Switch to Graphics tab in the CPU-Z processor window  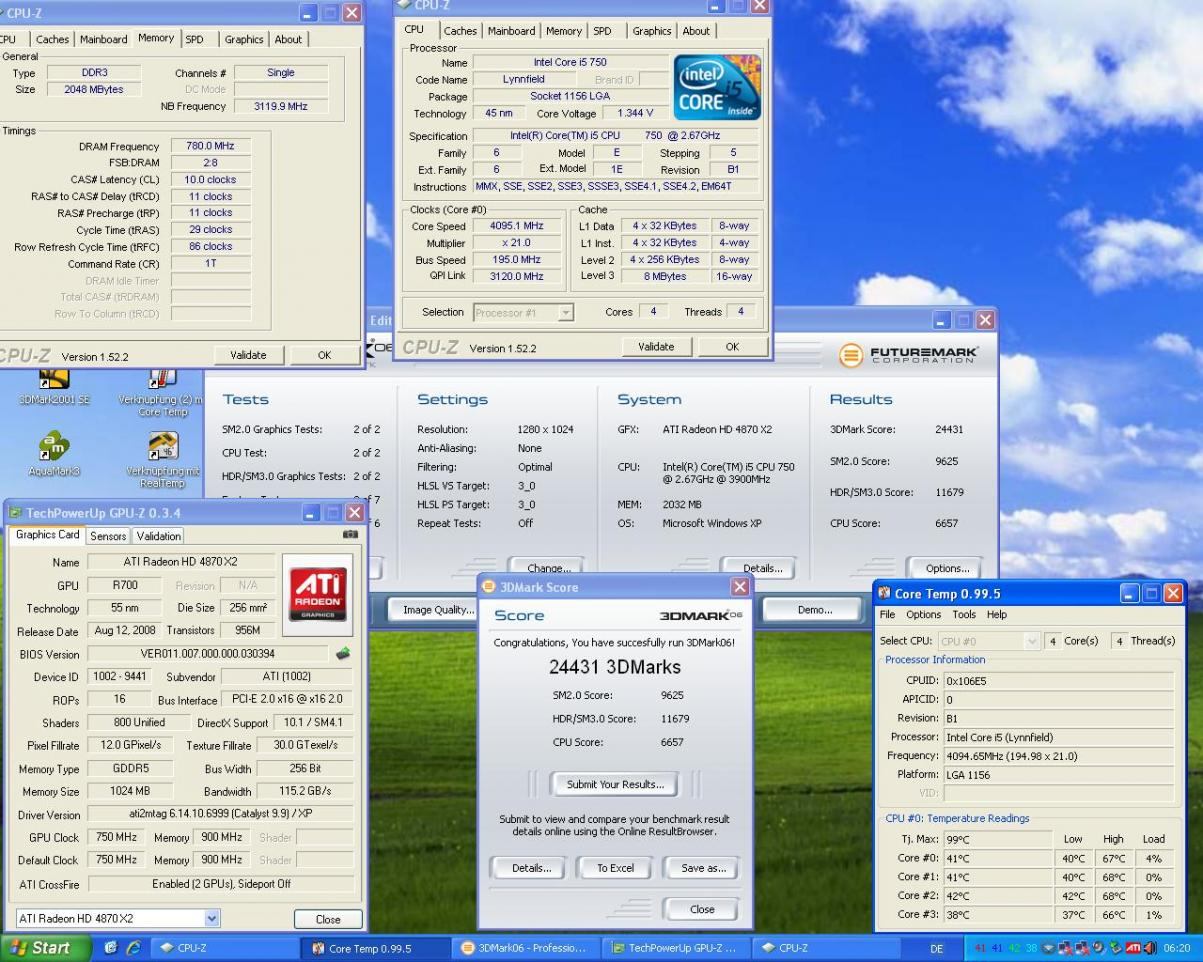(652, 31)
